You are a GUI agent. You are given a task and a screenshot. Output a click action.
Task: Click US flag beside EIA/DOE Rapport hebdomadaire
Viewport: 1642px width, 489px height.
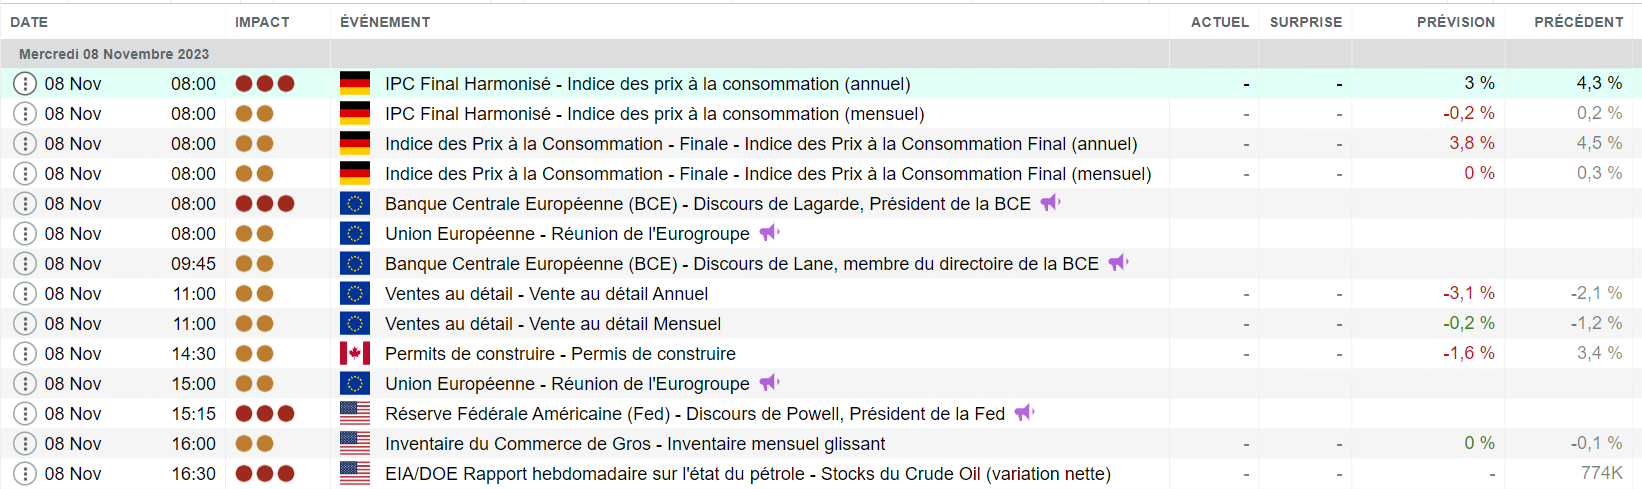tap(355, 473)
